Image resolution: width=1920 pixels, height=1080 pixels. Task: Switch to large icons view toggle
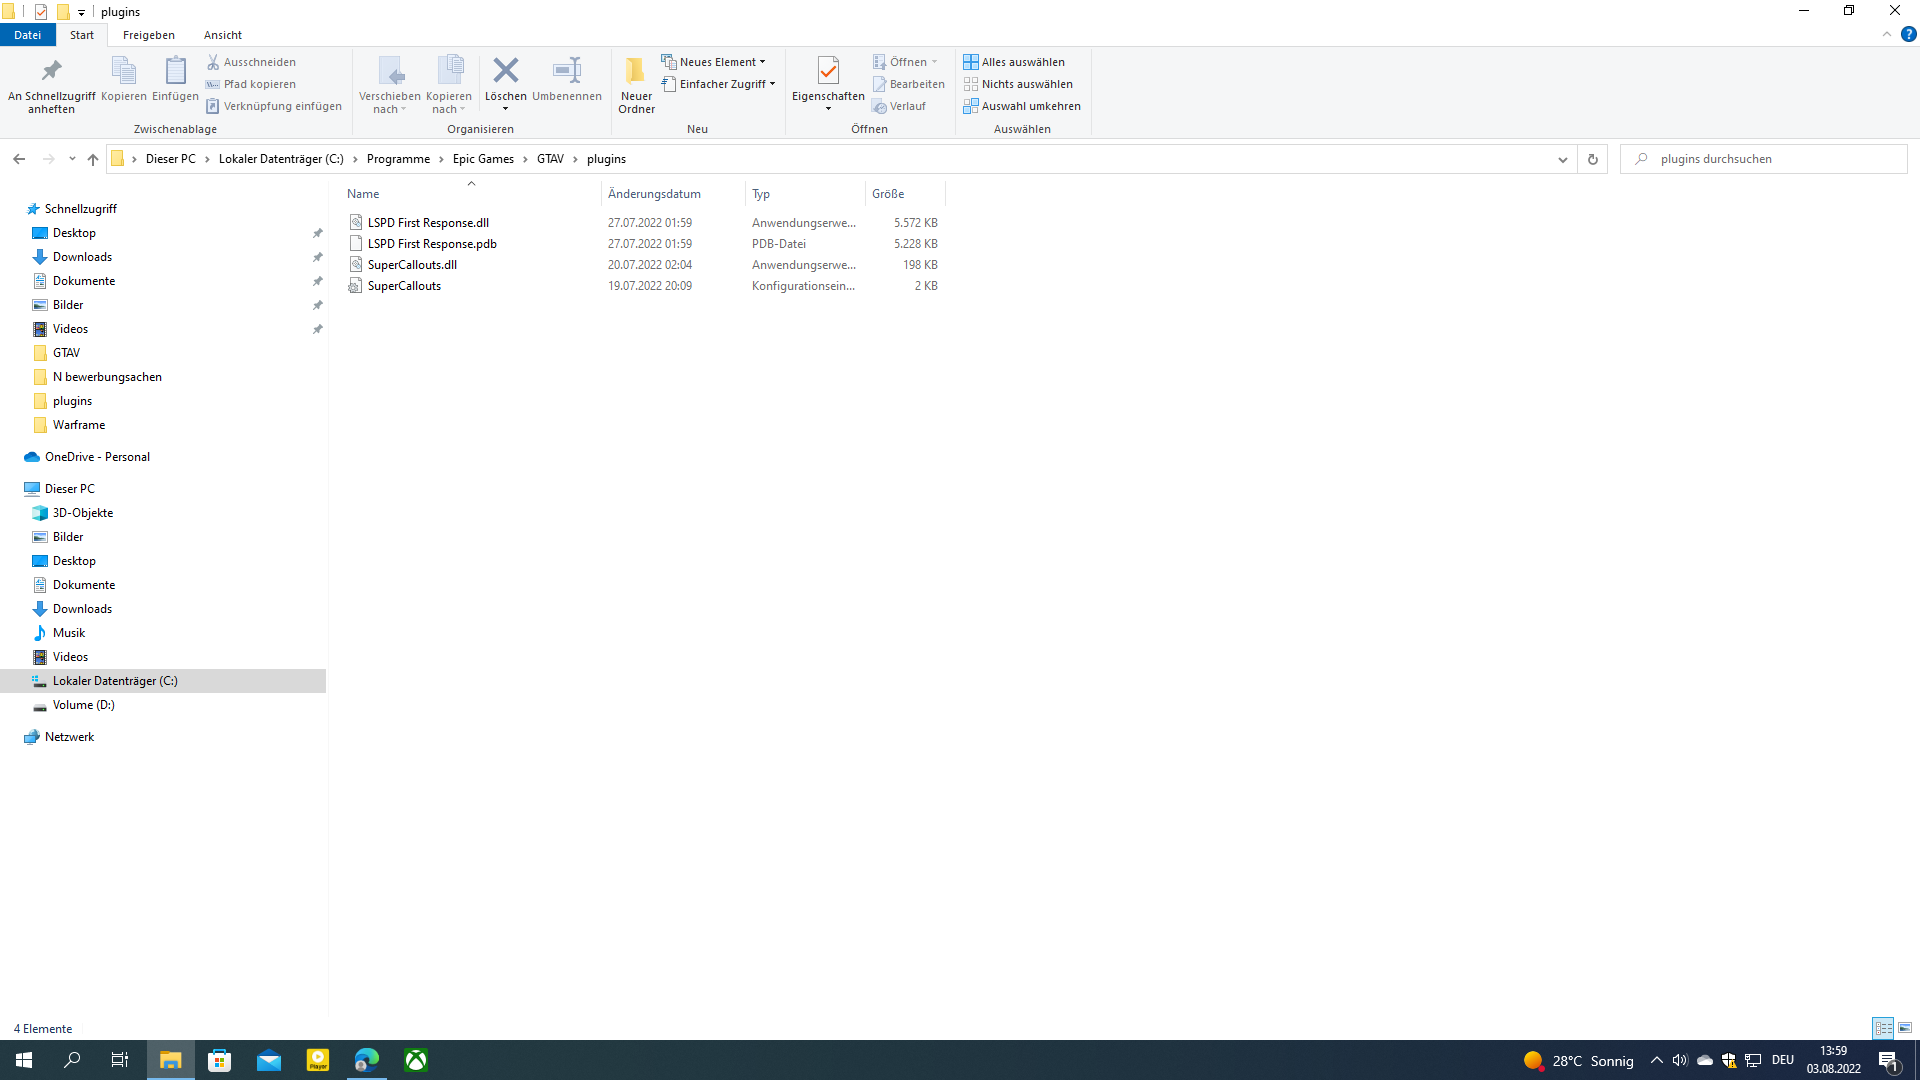pyautogui.click(x=1905, y=1028)
